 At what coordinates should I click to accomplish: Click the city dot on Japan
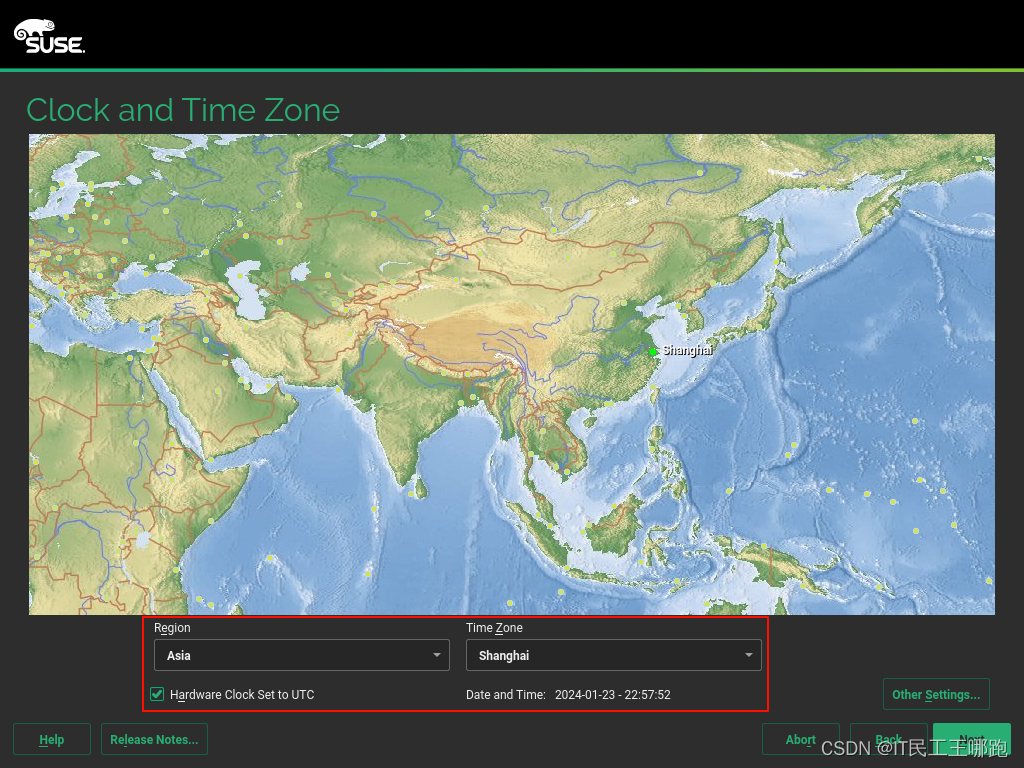coord(758,326)
